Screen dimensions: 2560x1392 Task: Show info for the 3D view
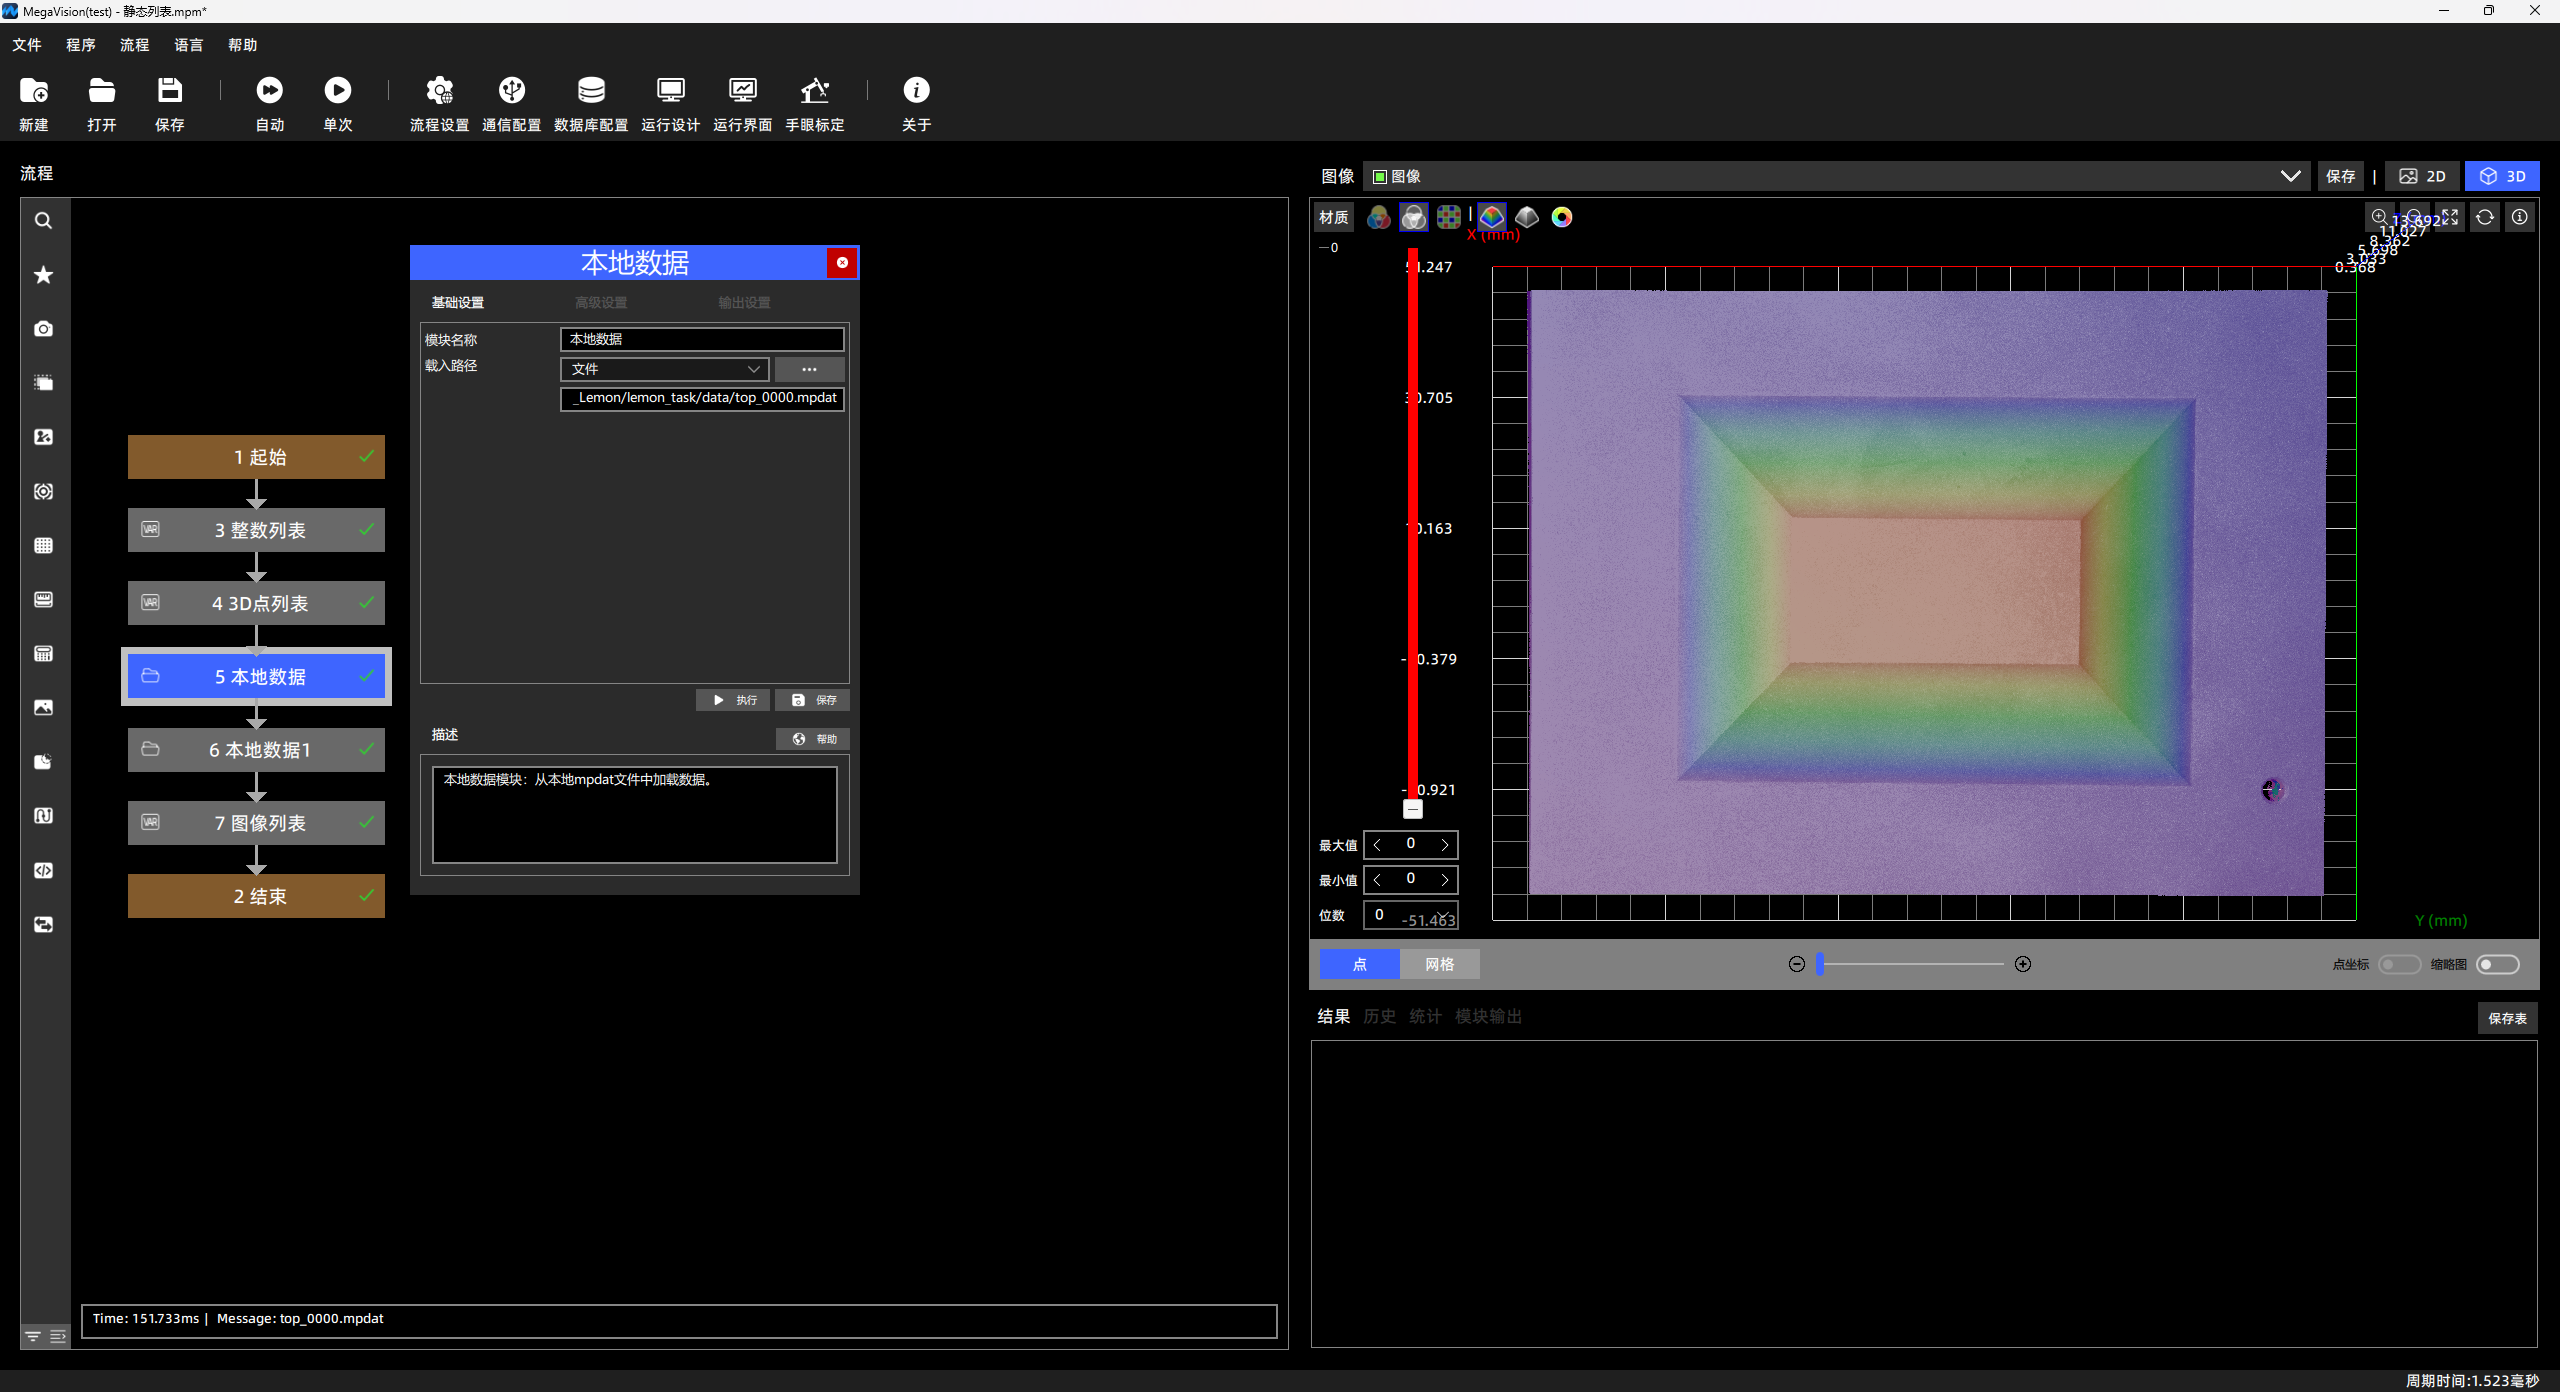click(x=2520, y=217)
